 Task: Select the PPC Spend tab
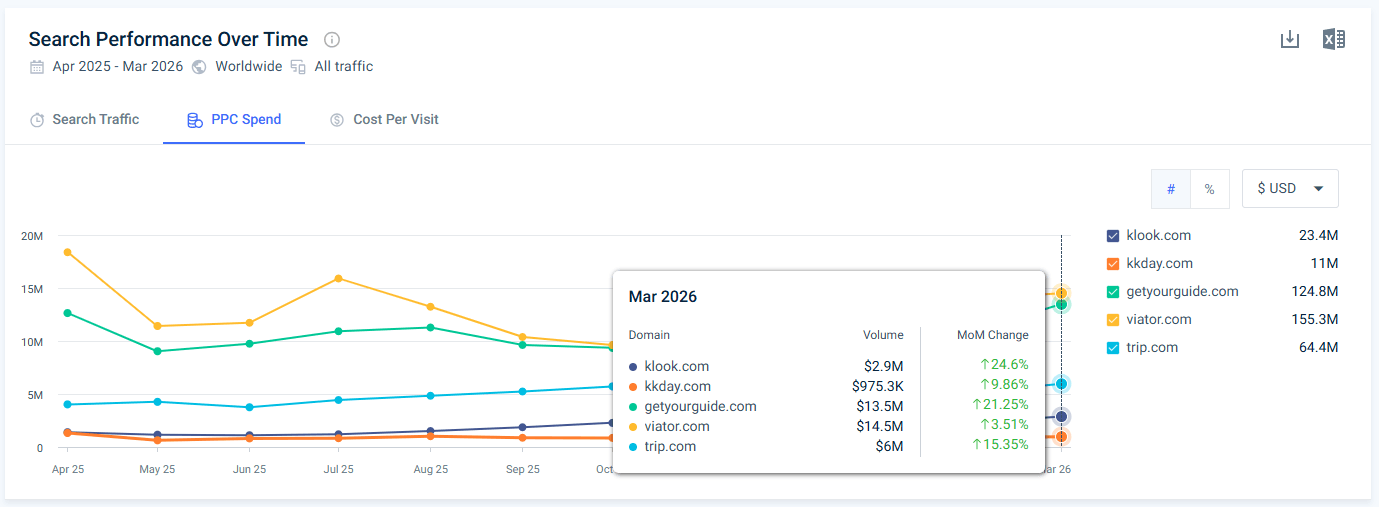[234, 119]
